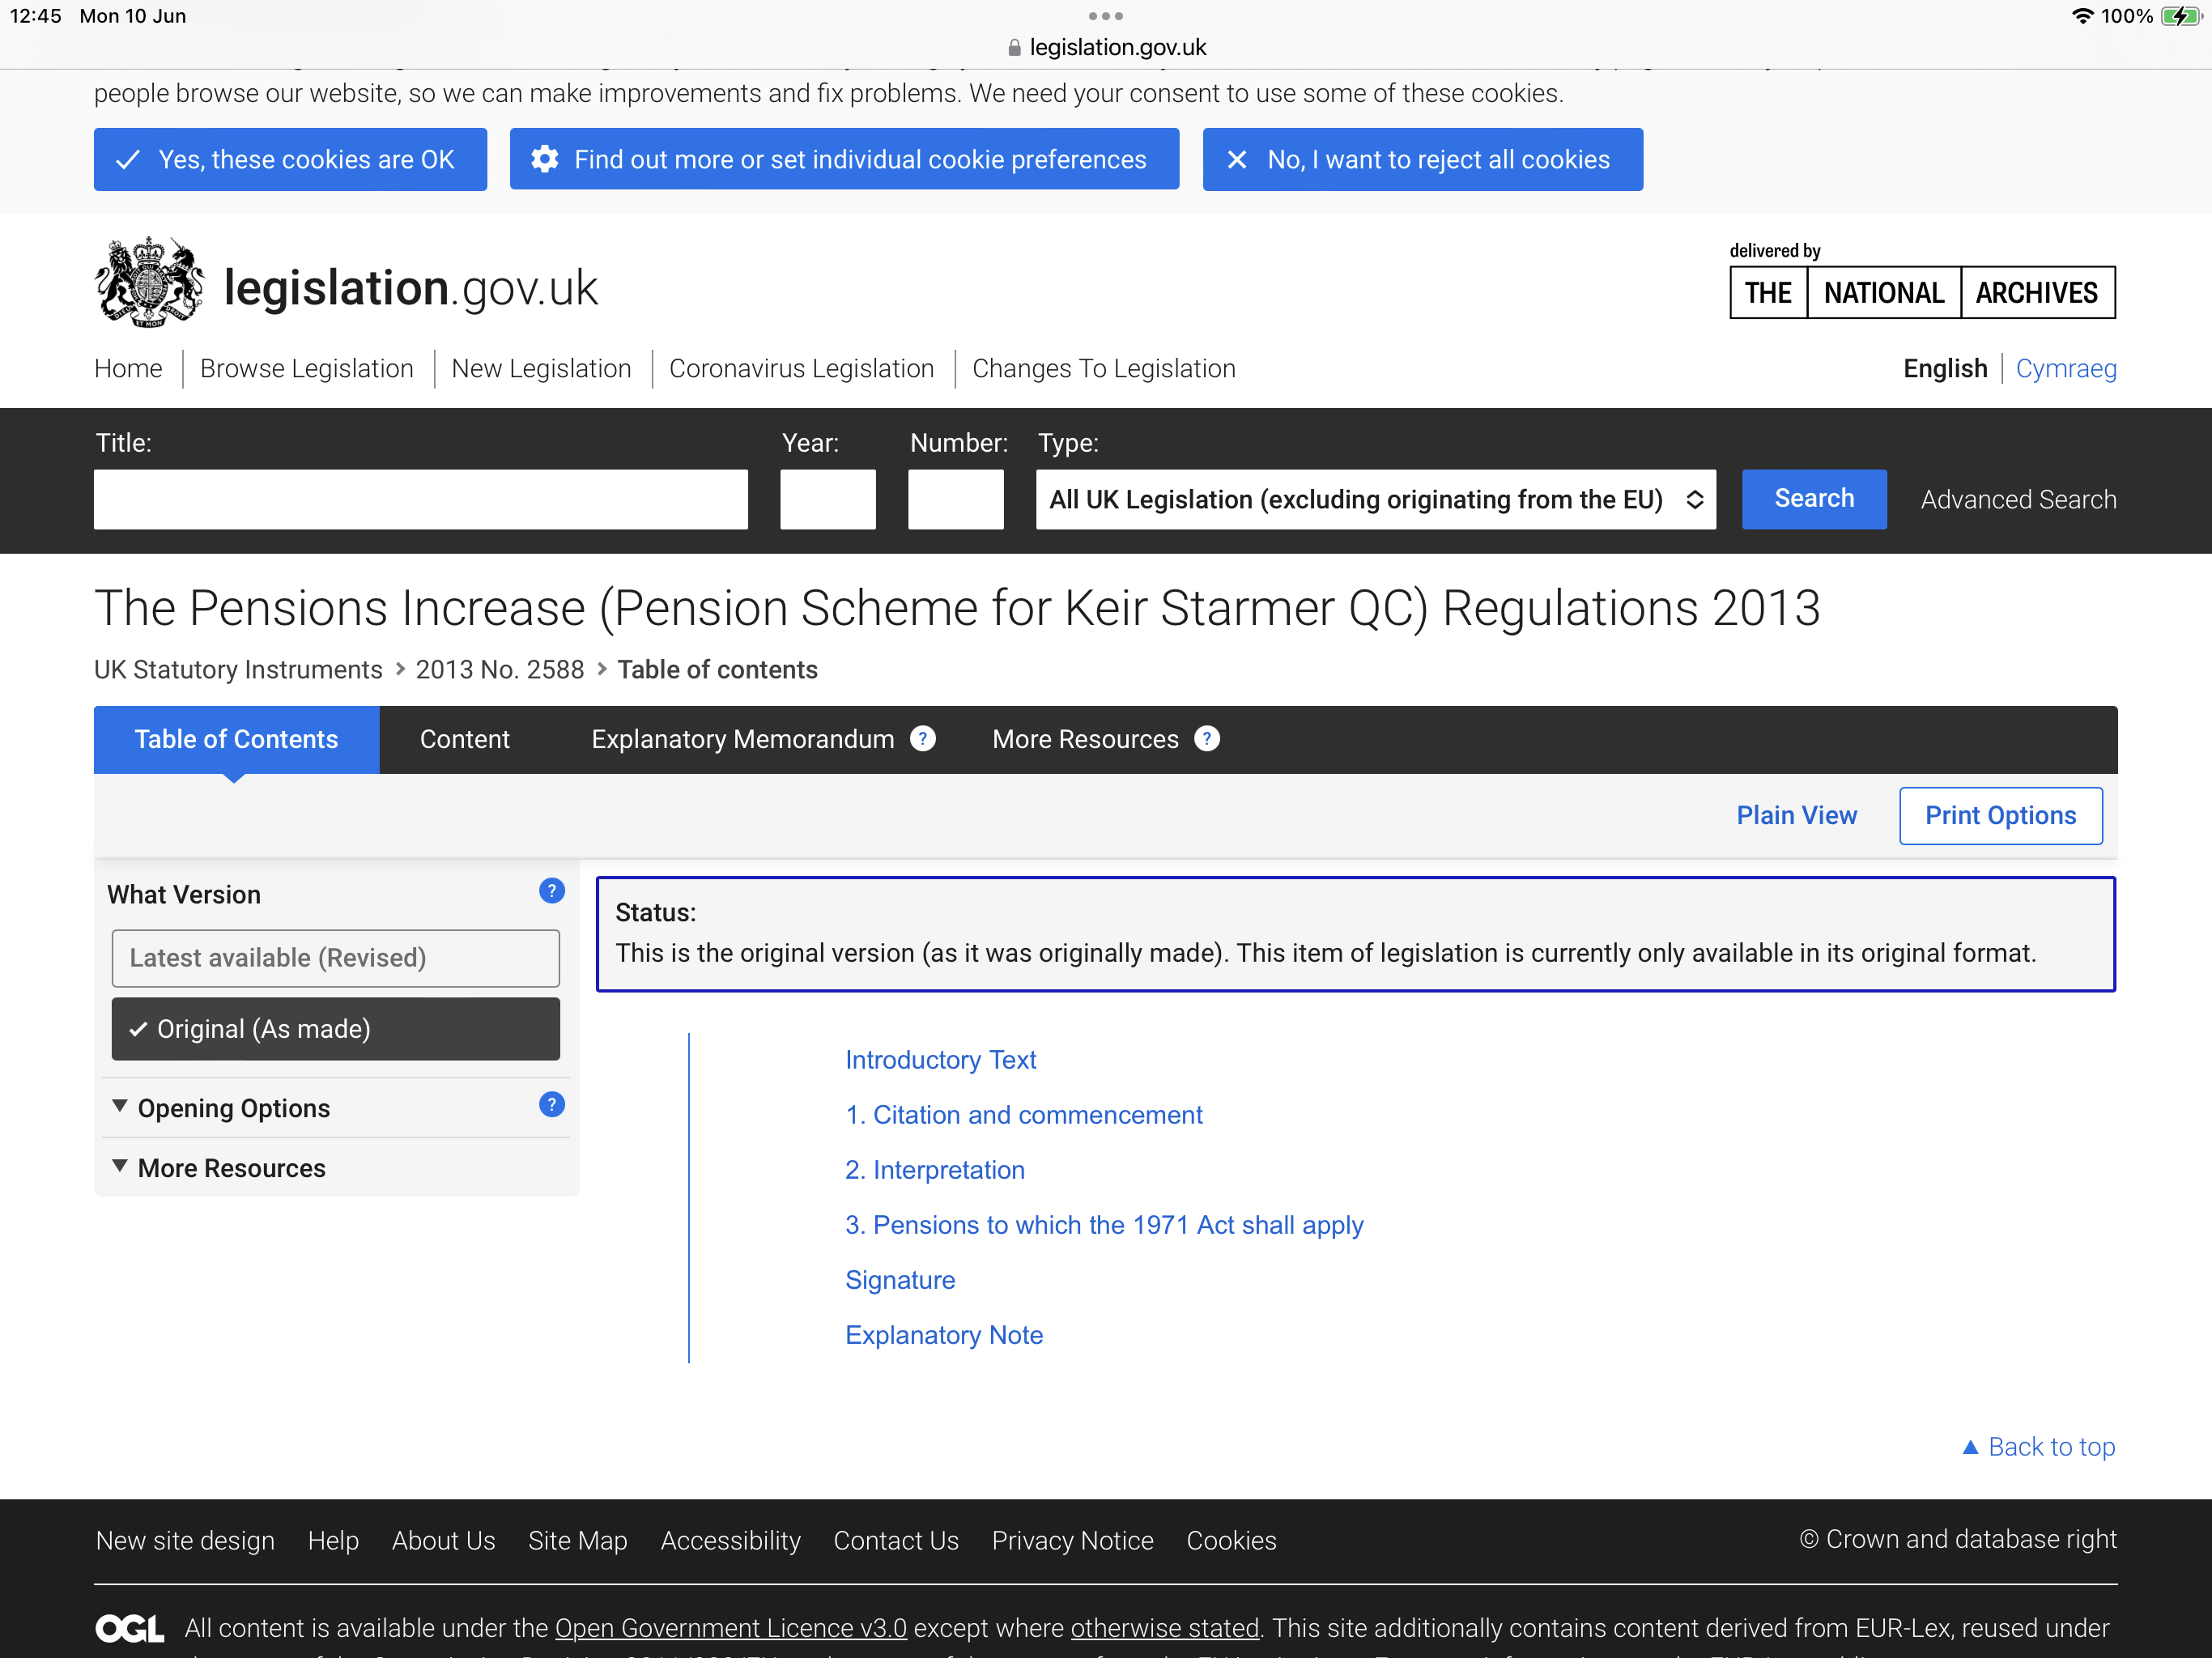Screen dimensions: 2212x1658
Task: Open the Introductory Text link
Action: 940,1060
